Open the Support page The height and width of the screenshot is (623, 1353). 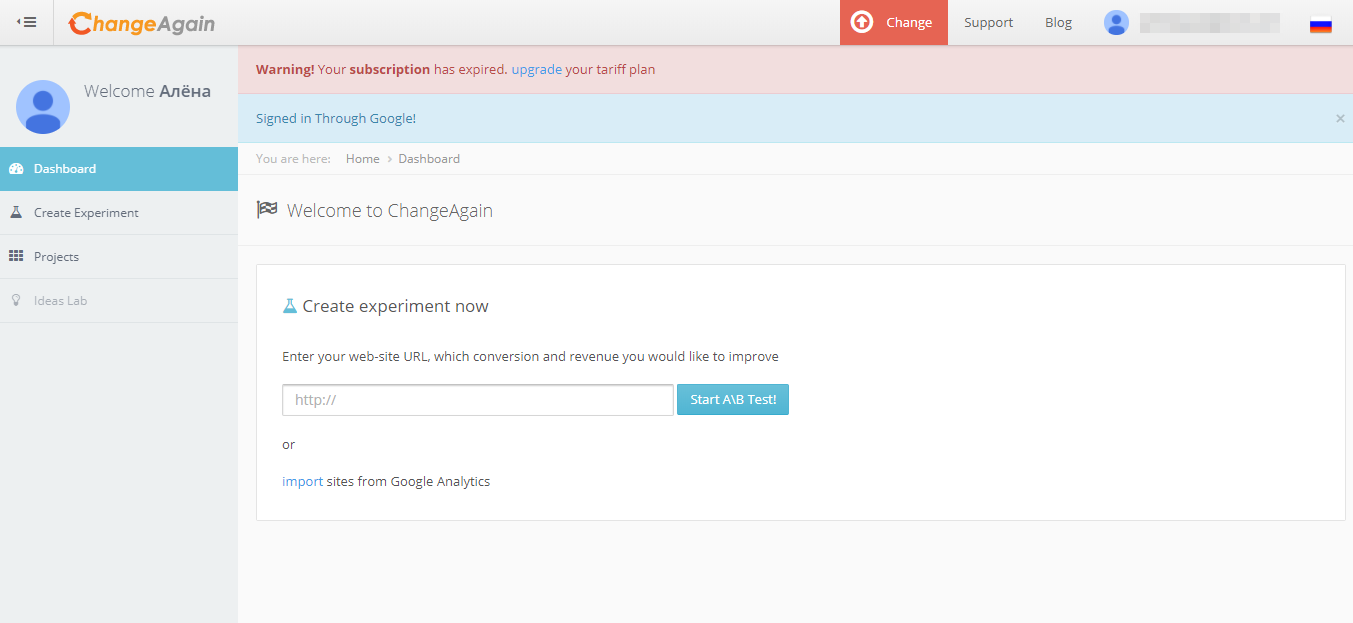pyautogui.click(x=988, y=22)
